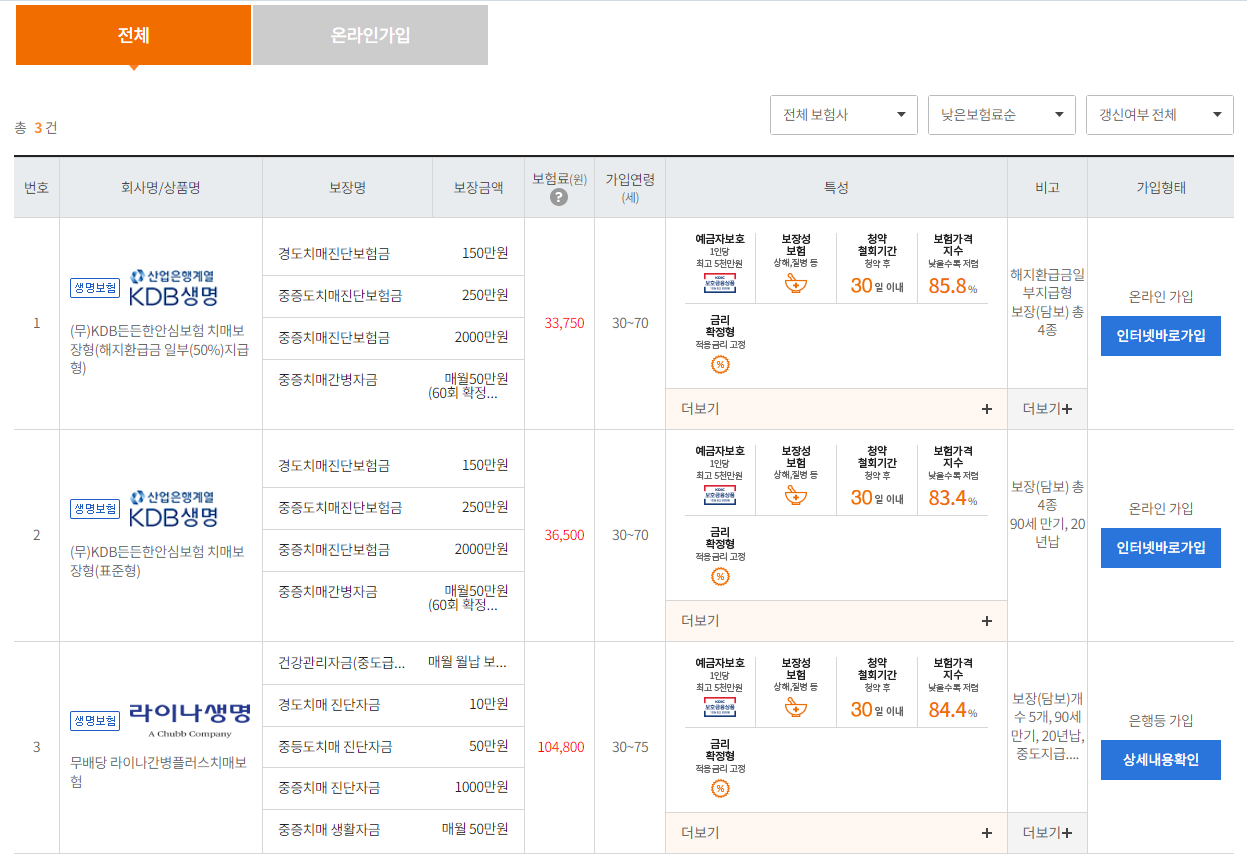Click 상세내용확인 for the 라이나생명 product
Image resolution: width=1247 pixels, height=865 pixels.
pyautogui.click(x=1161, y=760)
